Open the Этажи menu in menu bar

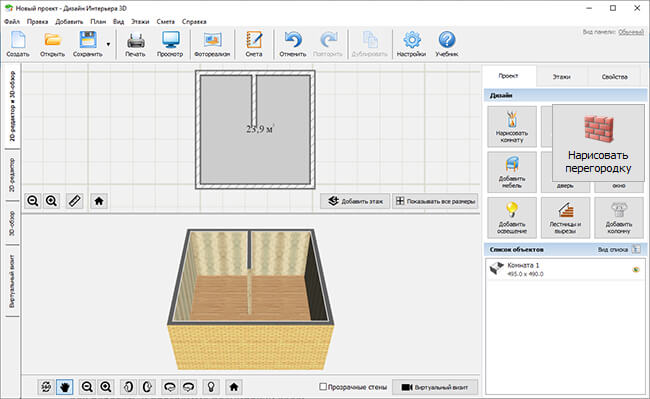pos(140,22)
